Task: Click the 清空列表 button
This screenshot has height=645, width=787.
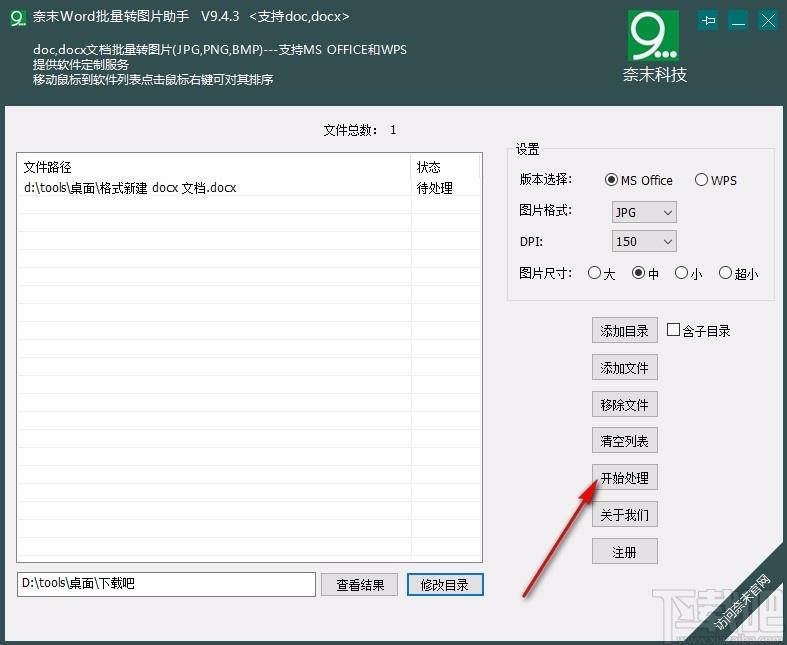Action: click(x=624, y=441)
